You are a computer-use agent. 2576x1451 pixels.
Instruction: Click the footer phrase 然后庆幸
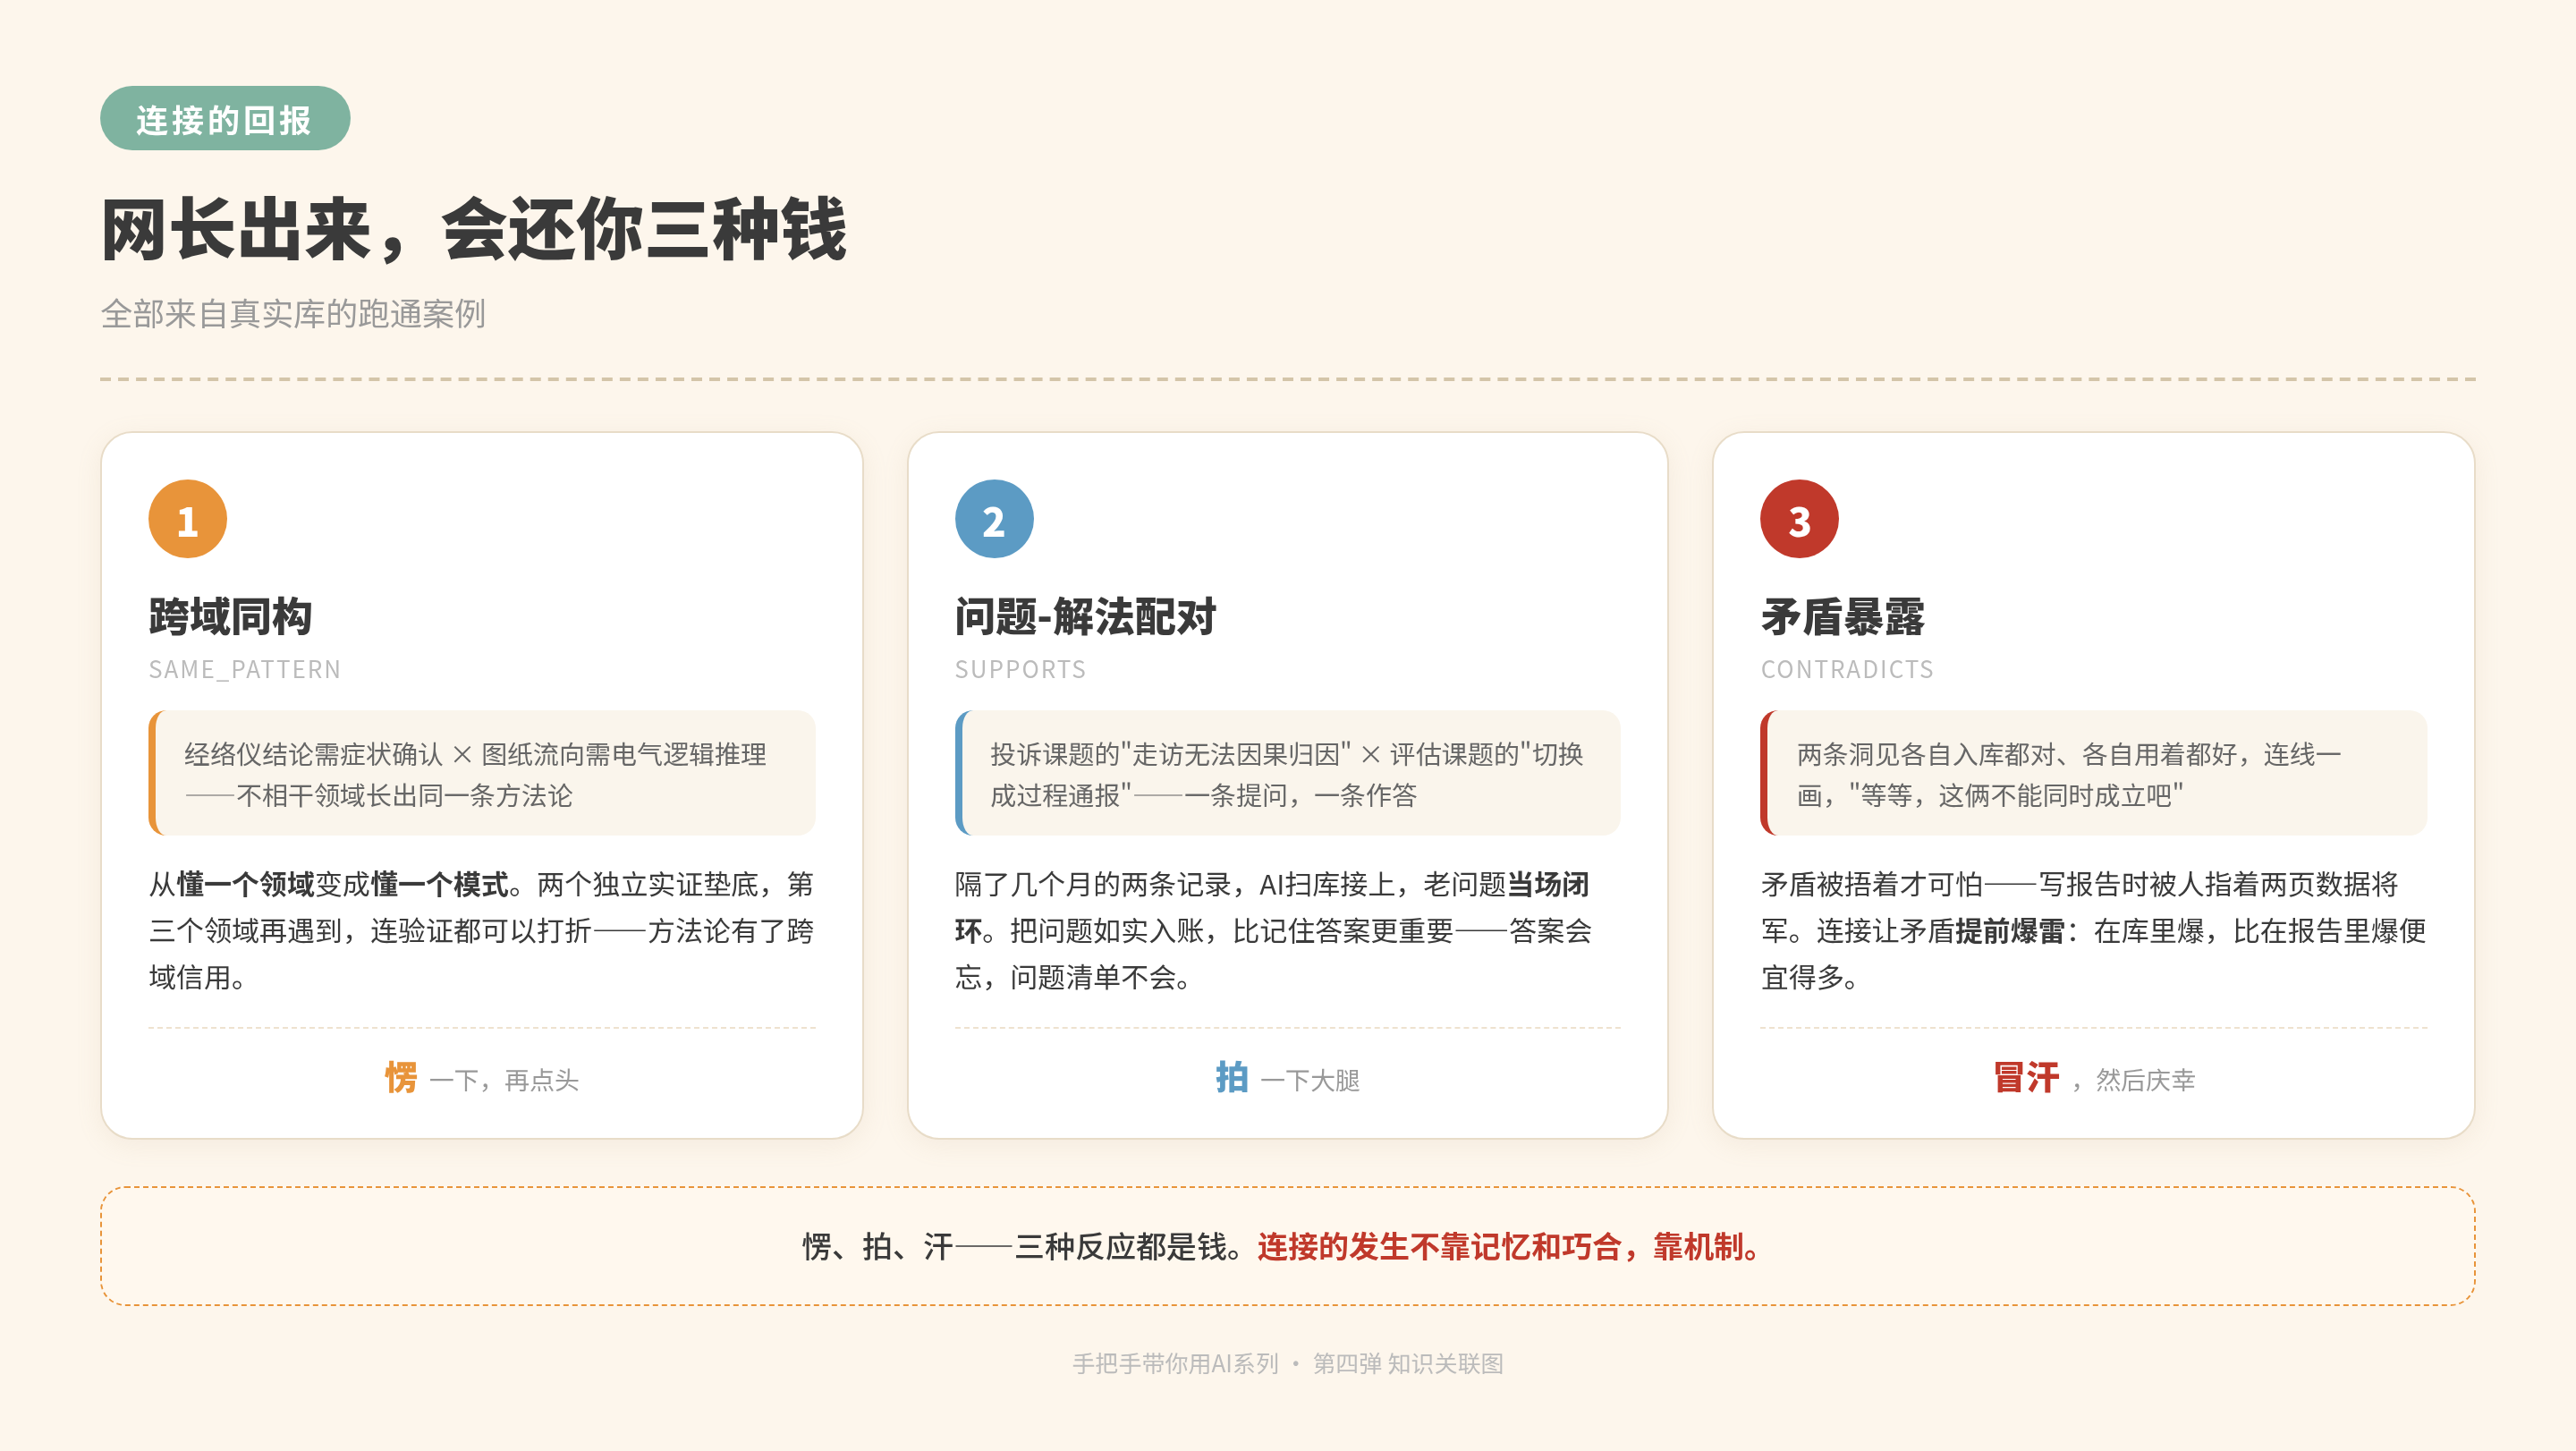point(2145,1080)
